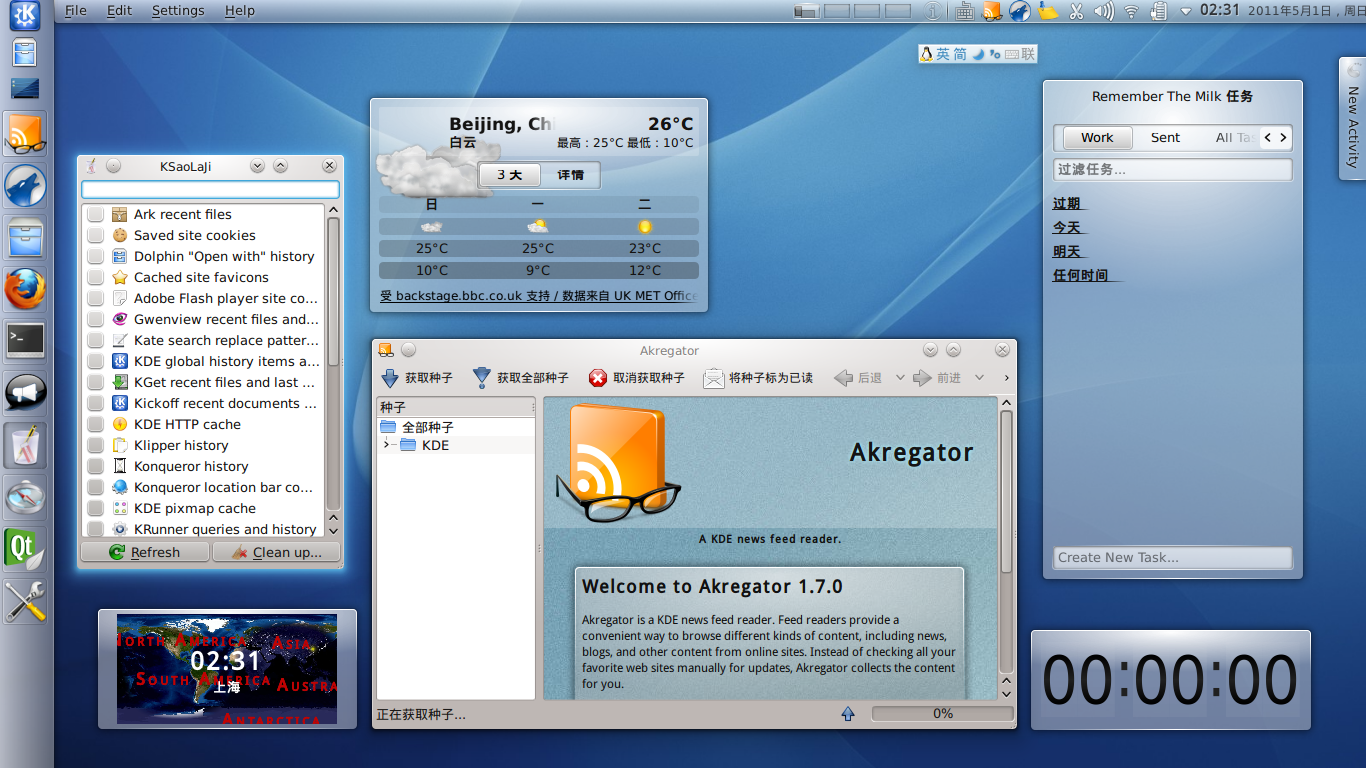Click Cancel Feed Fetches (取消获取种子)

click(x=637, y=378)
